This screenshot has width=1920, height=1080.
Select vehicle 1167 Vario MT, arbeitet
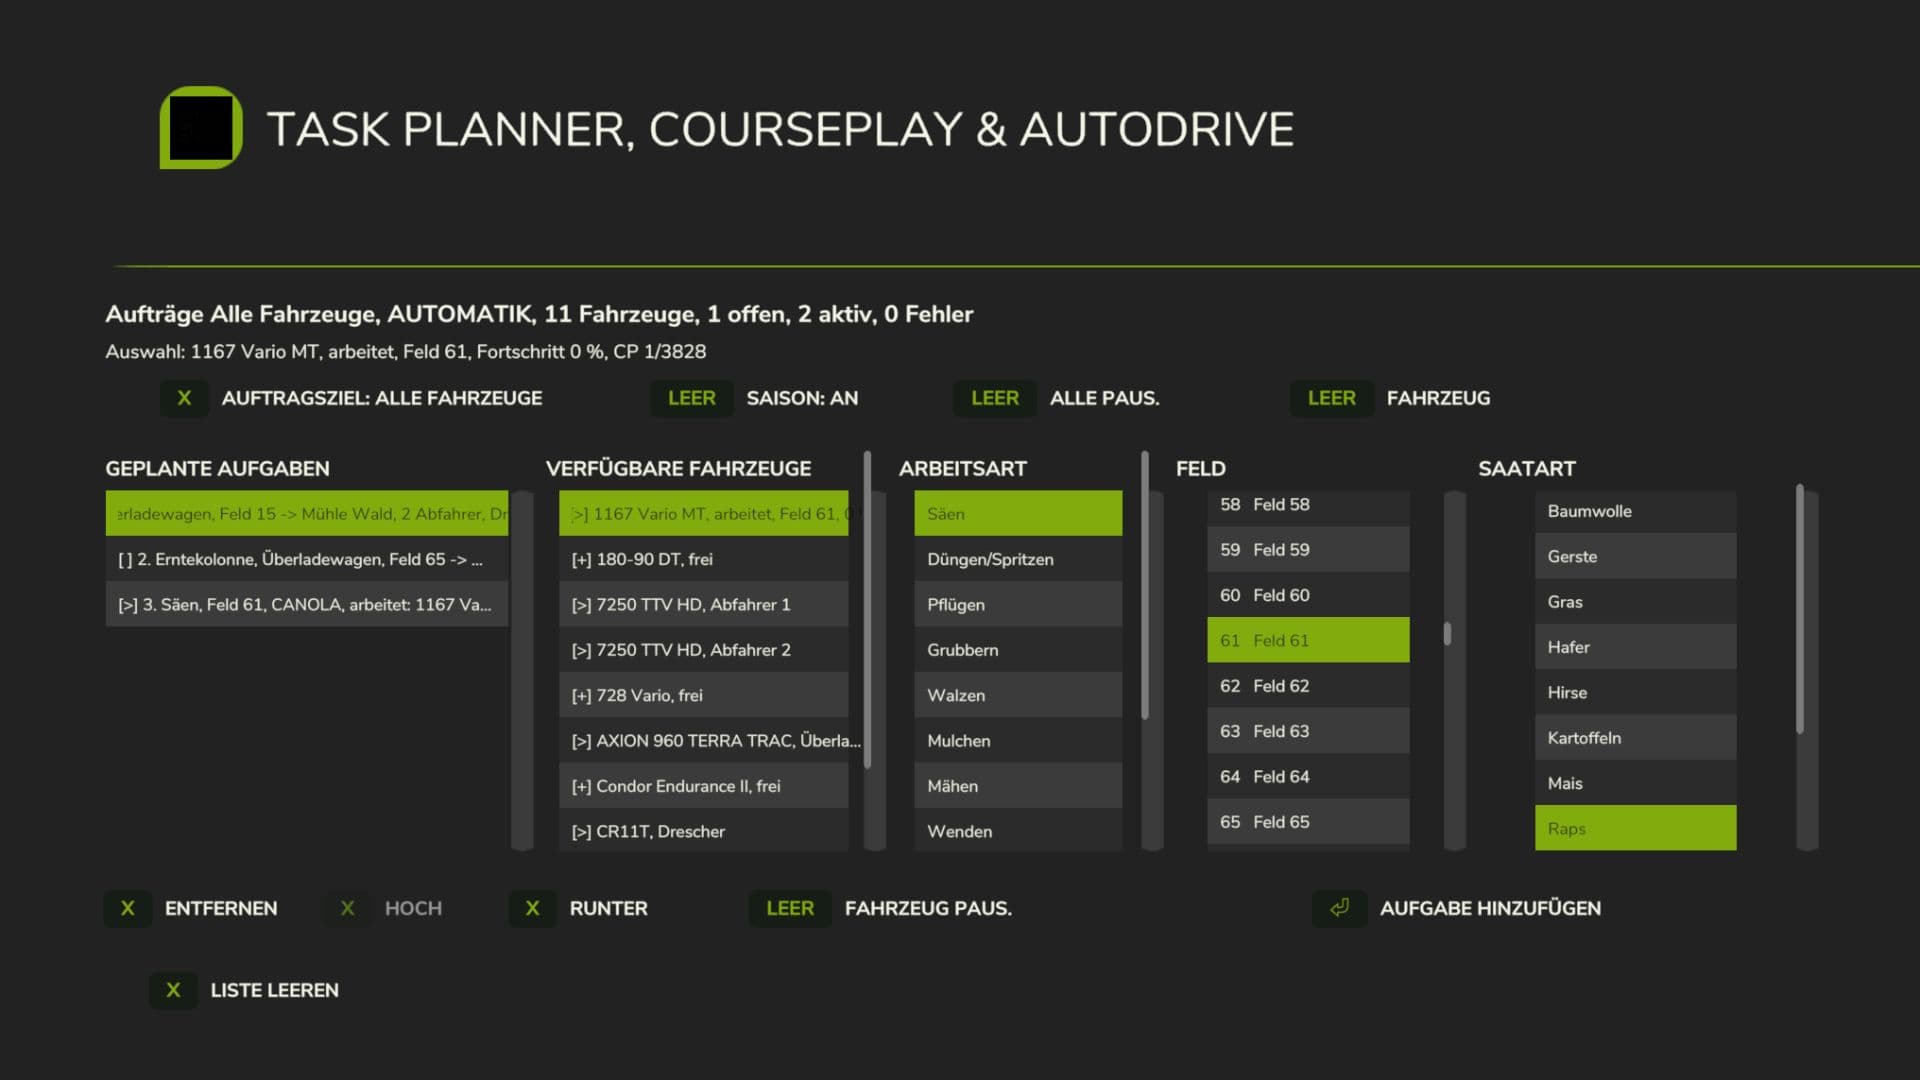704,513
